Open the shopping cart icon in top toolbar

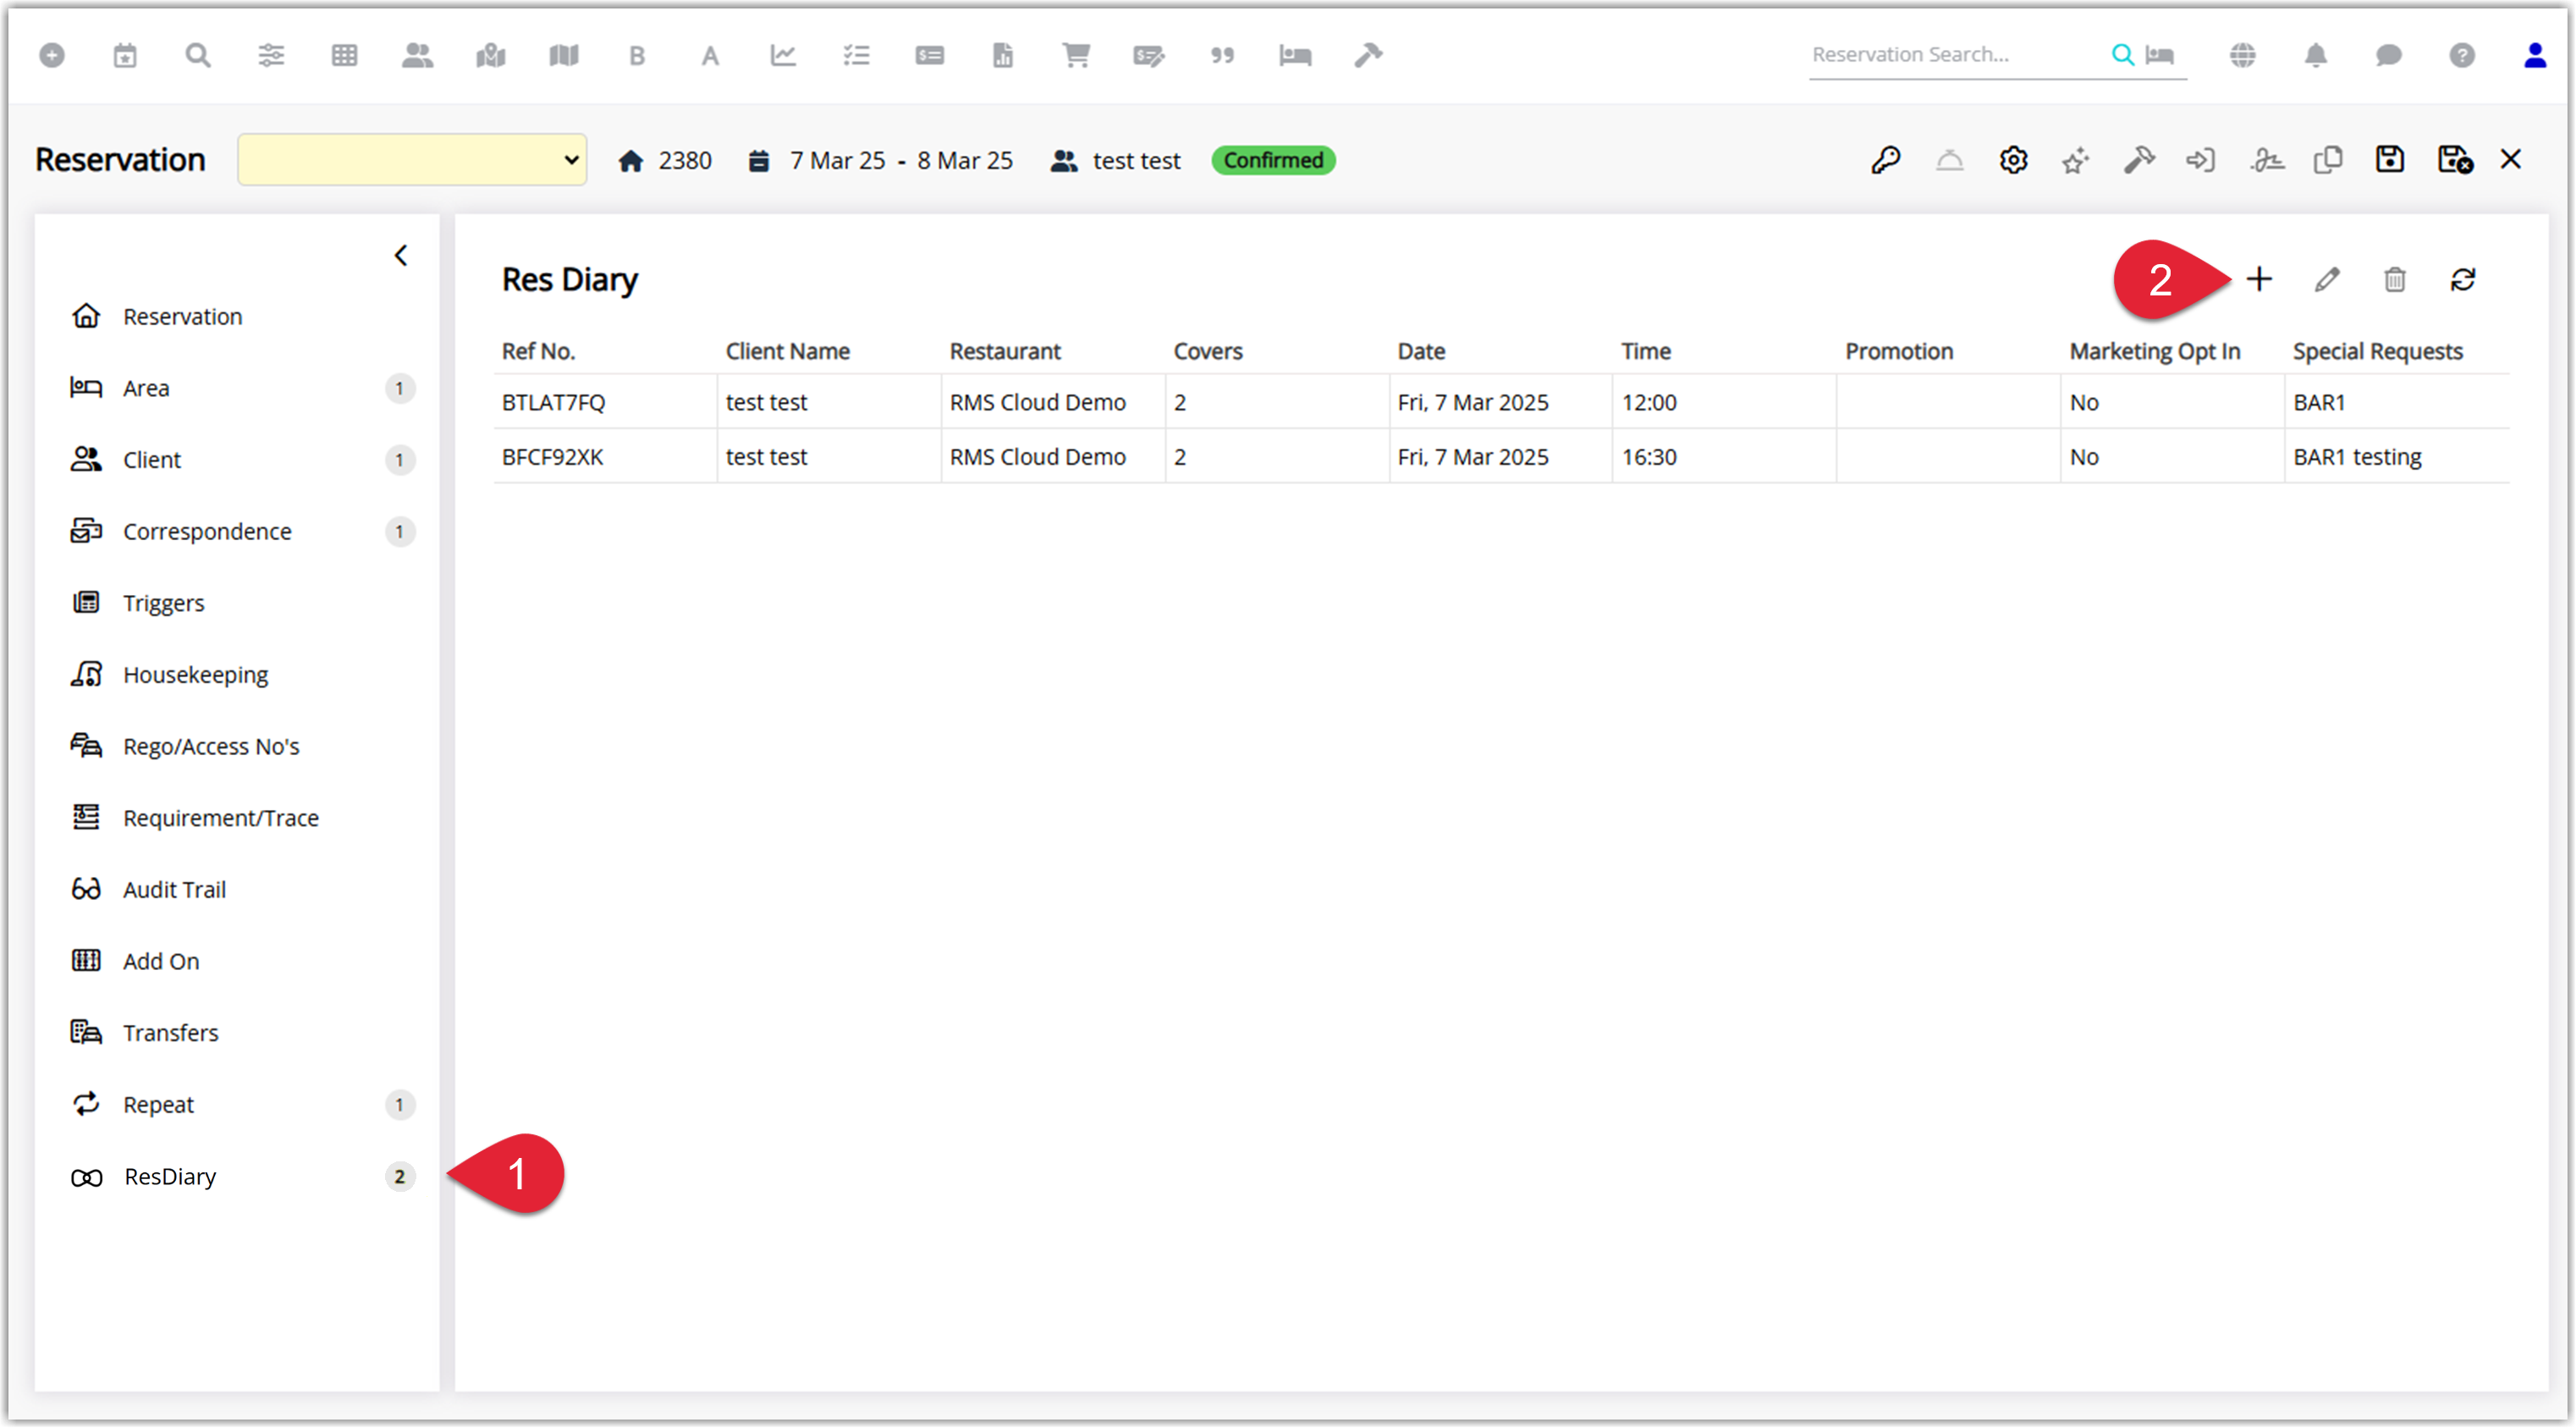1076,55
